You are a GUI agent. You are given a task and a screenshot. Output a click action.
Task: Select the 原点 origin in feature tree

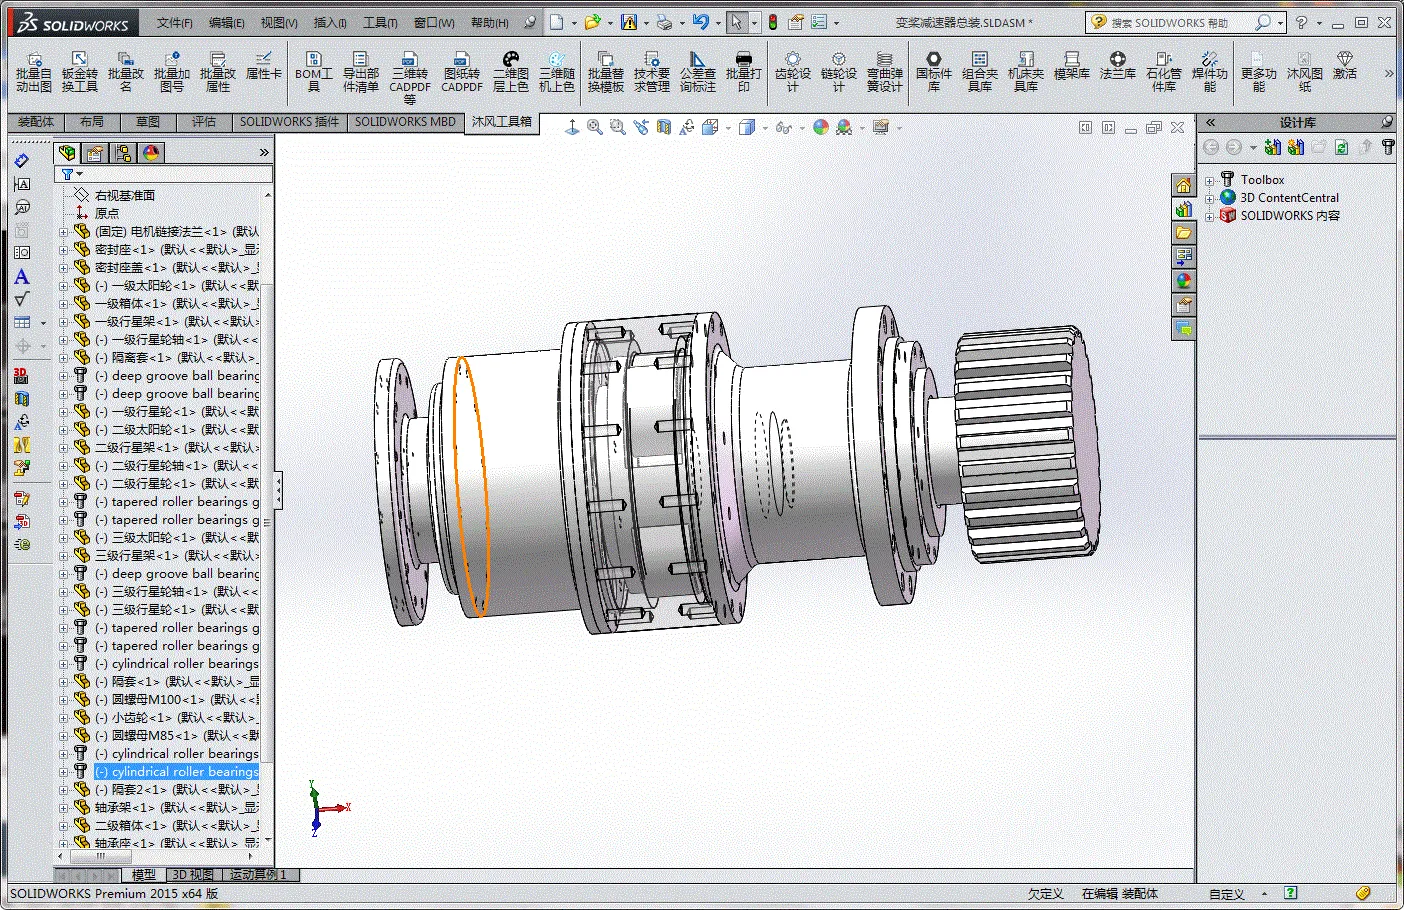pos(107,214)
